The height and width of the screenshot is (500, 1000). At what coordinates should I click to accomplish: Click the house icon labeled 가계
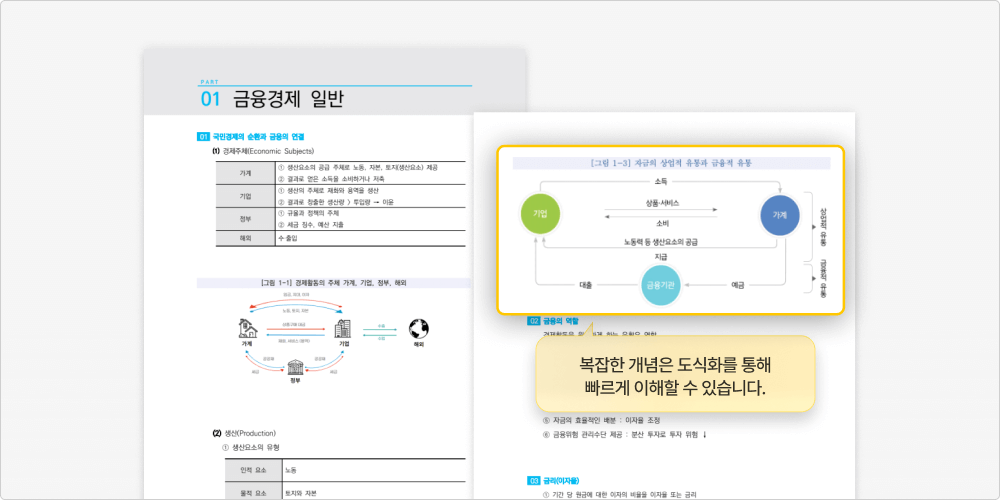pyautogui.click(x=245, y=329)
